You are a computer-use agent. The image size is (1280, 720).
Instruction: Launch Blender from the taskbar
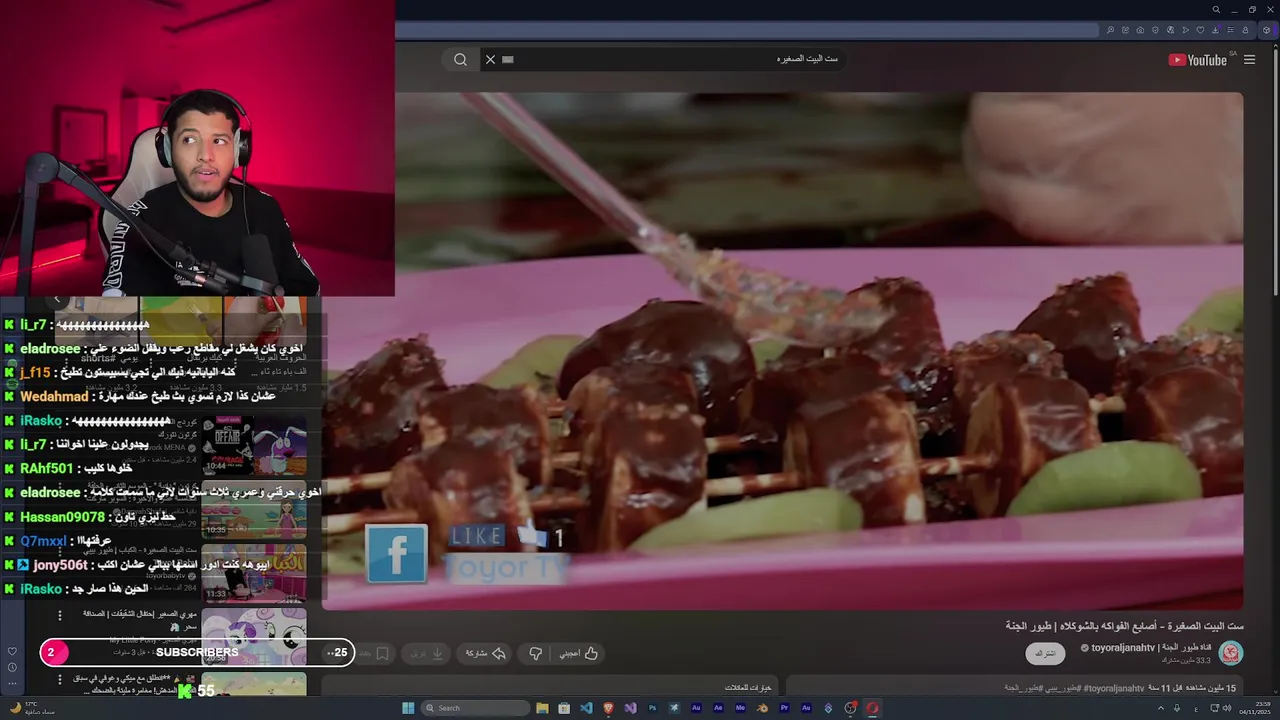click(762, 708)
